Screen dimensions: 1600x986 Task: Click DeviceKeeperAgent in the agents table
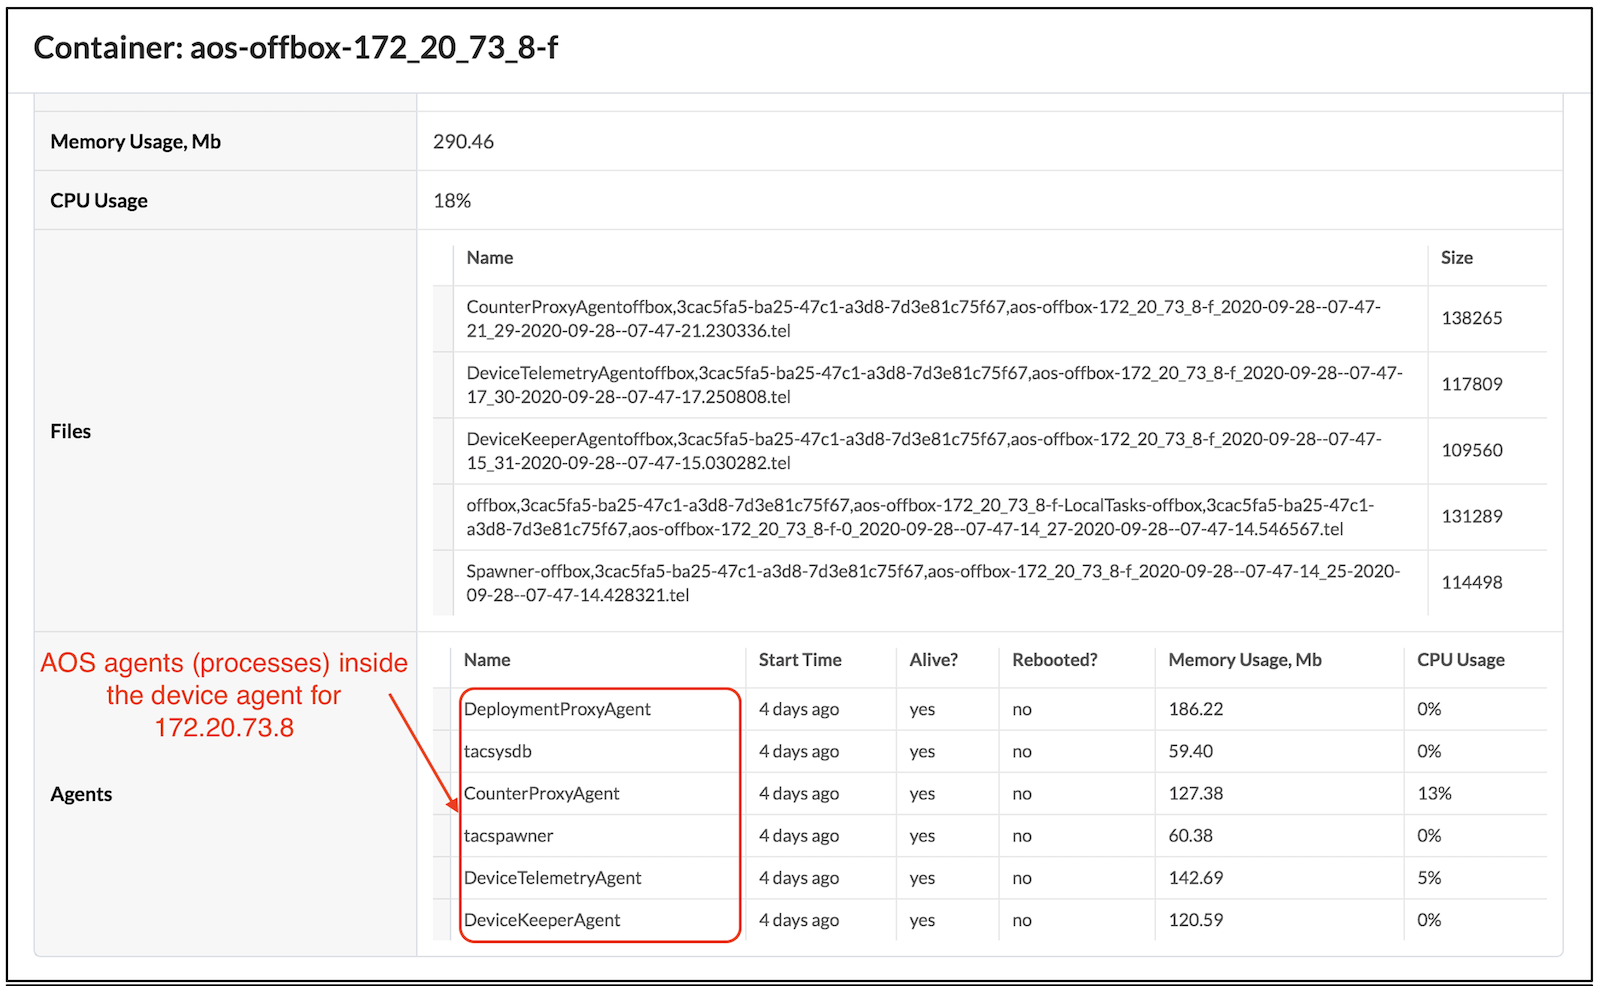(542, 920)
